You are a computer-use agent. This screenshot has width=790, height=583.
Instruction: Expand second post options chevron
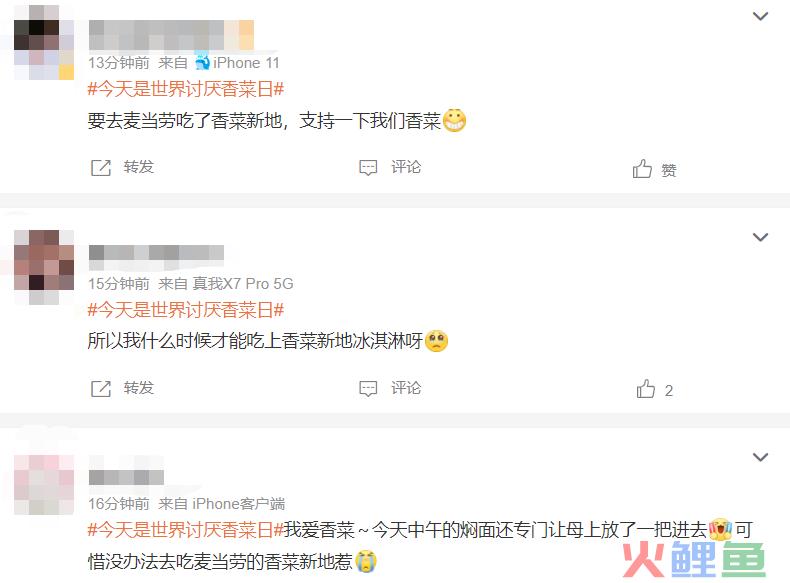coord(760,237)
